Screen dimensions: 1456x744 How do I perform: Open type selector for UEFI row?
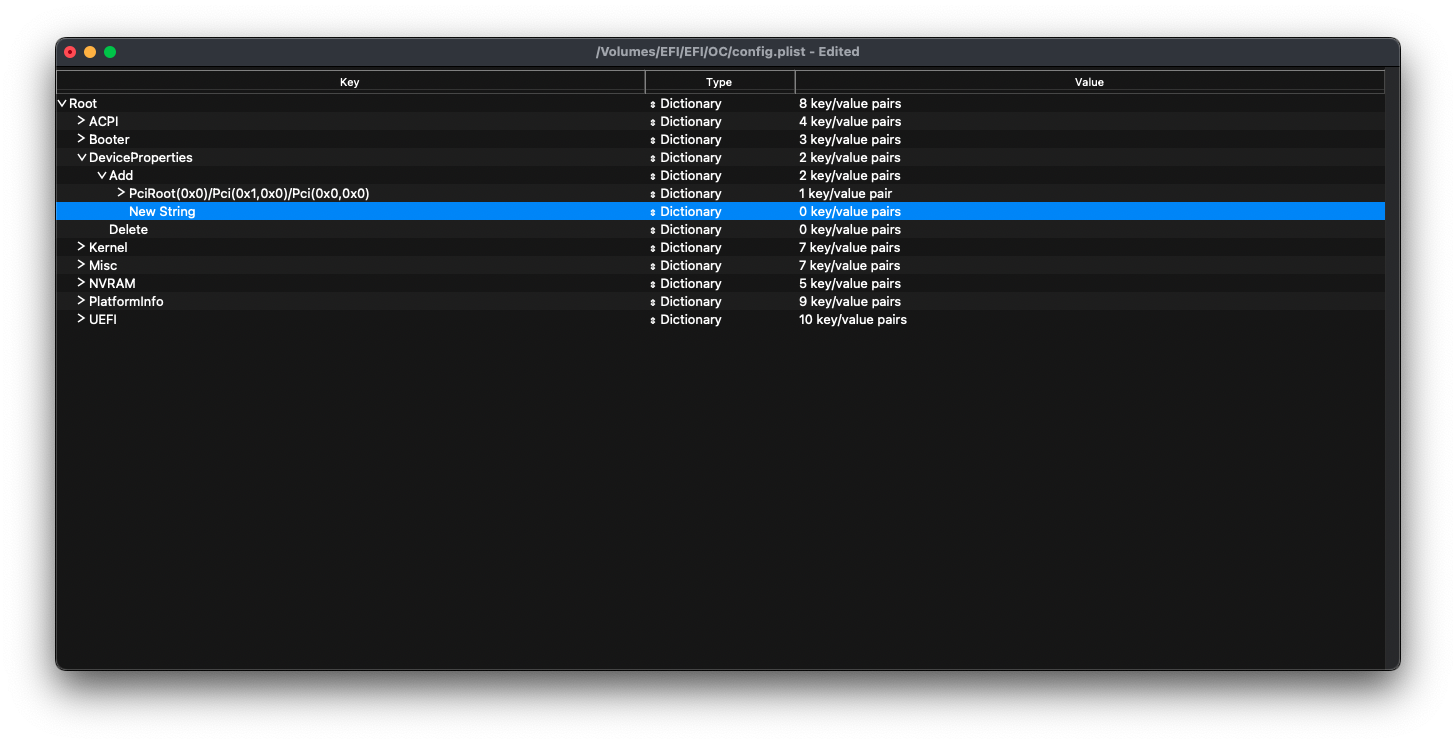point(653,320)
